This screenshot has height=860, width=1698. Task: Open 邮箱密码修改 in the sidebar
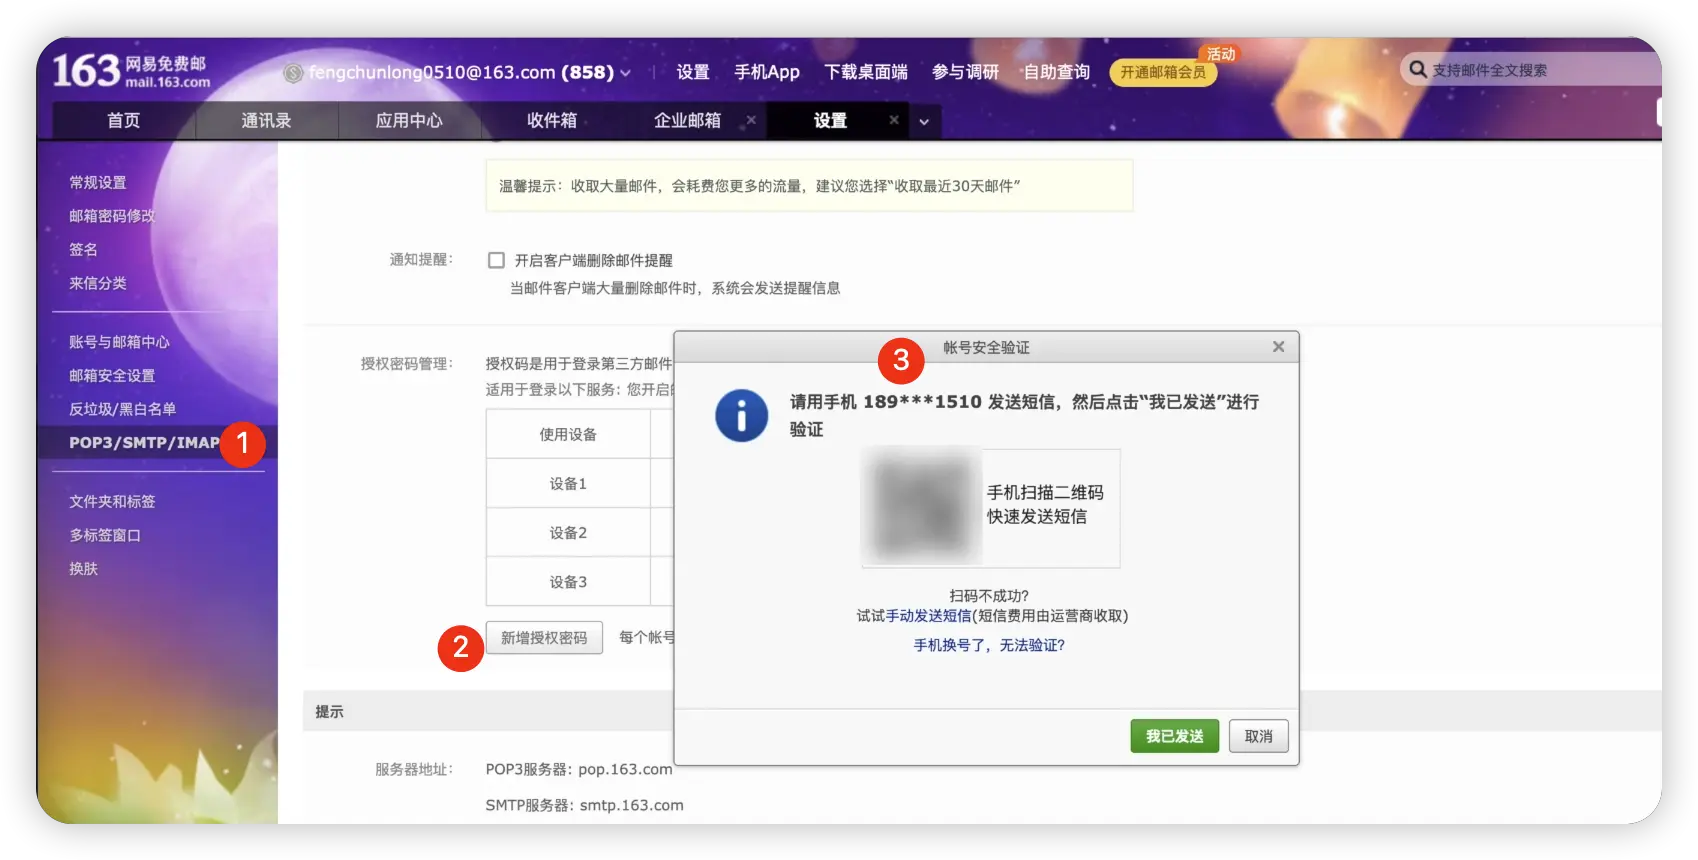[x=112, y=216]
